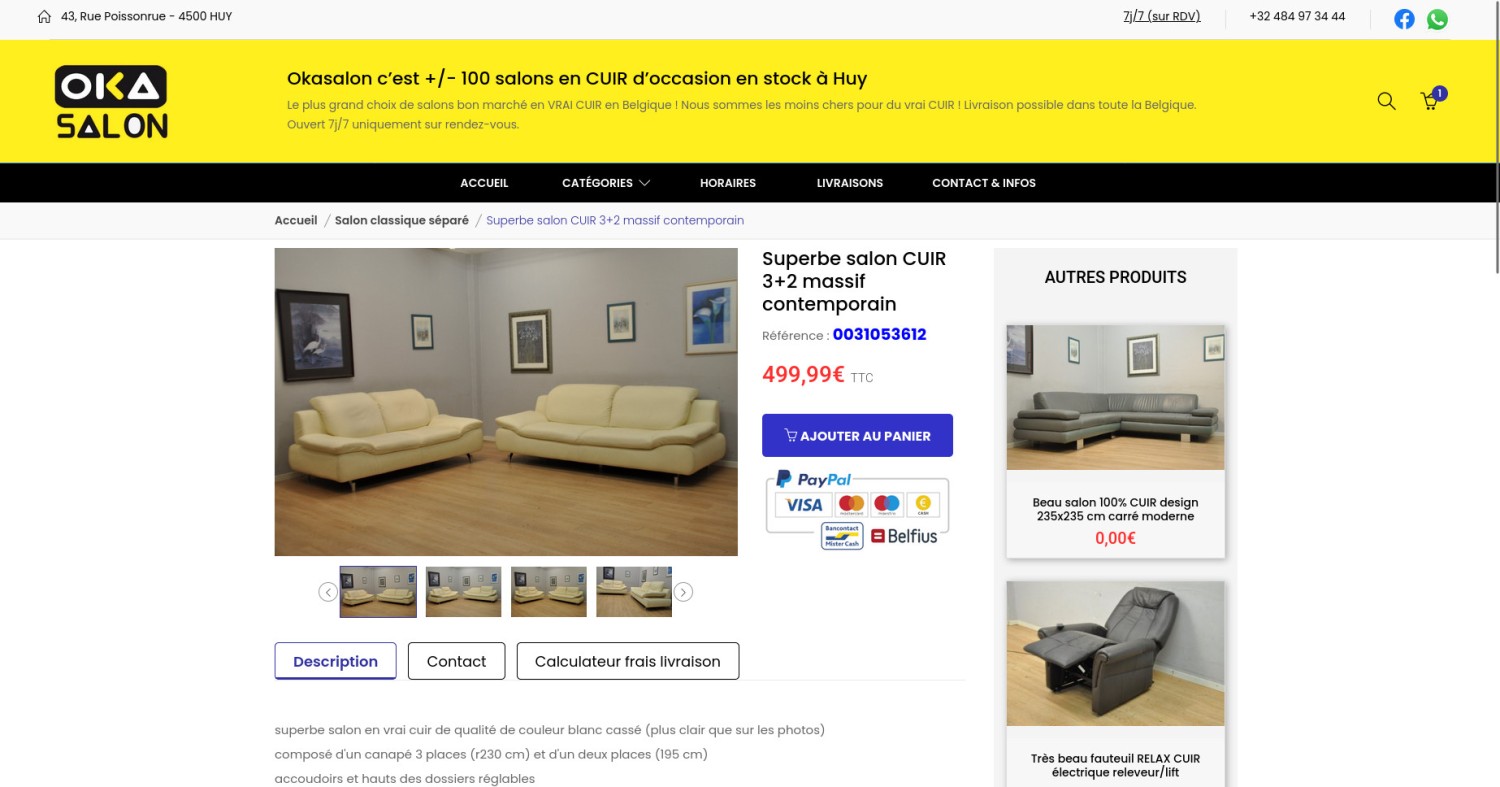Viewport: 1500px width, 787px height.
Task: Open the grey corner sofa product image
Action: tap(1115, 397)
